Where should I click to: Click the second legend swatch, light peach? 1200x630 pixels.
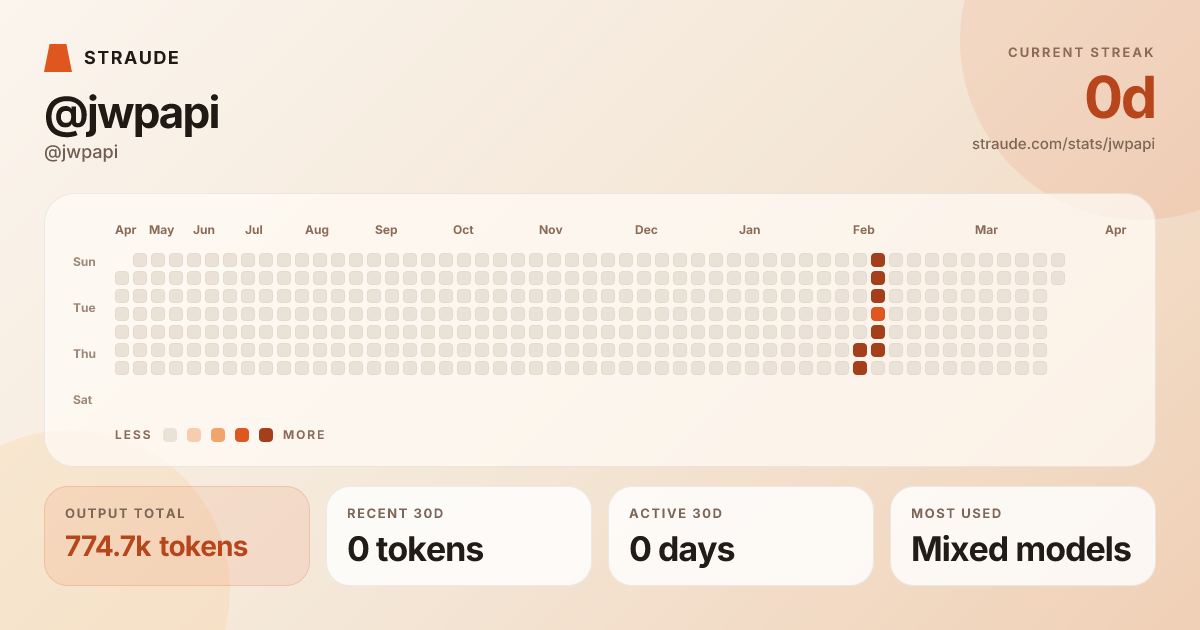coord(194,435)
